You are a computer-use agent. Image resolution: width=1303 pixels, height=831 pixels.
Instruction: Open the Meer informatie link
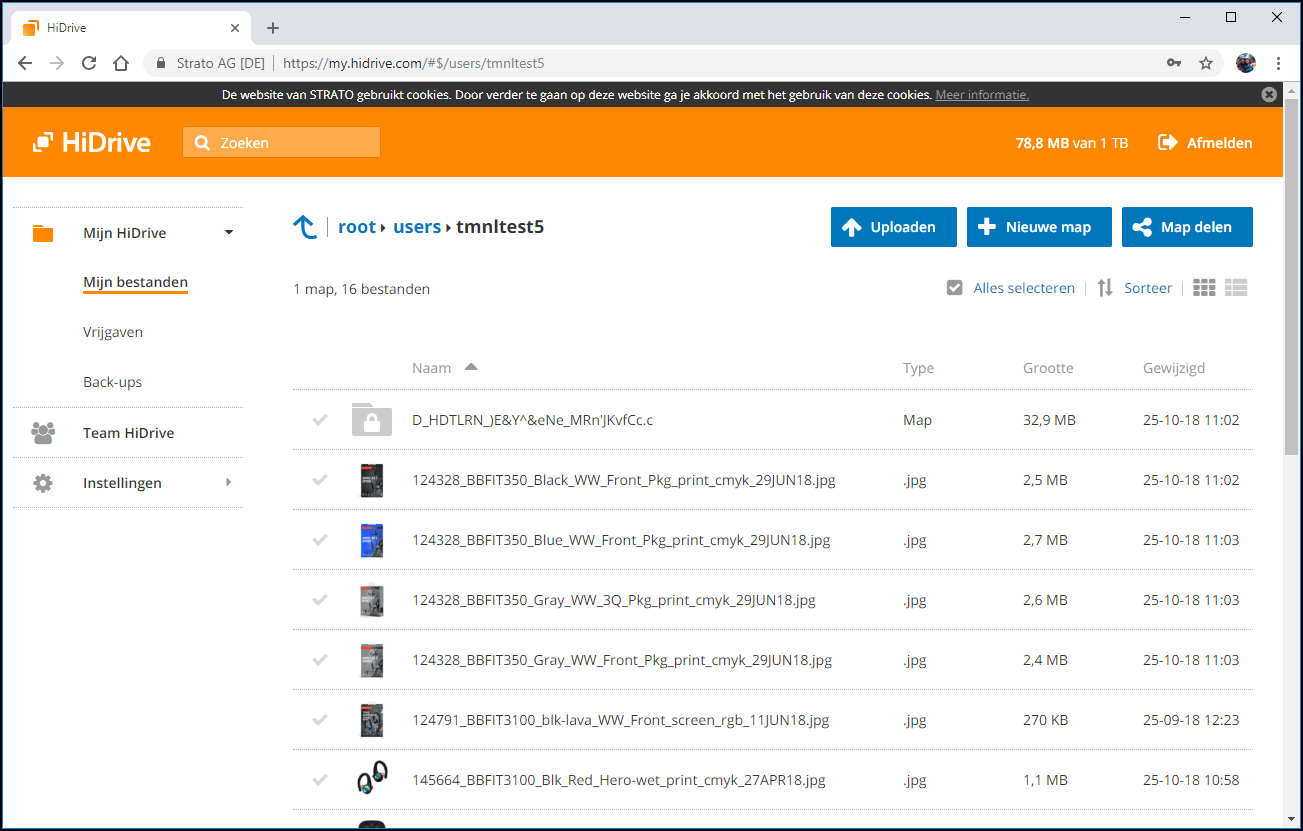(982, 95)
